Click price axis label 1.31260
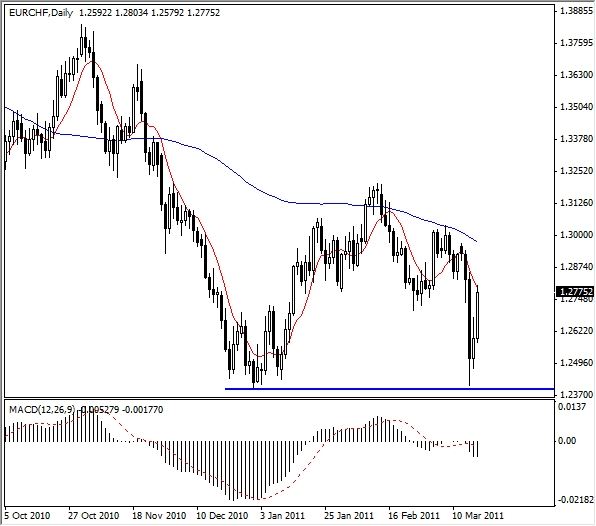Viewport: 596px width, 526px height. (576, 203)
